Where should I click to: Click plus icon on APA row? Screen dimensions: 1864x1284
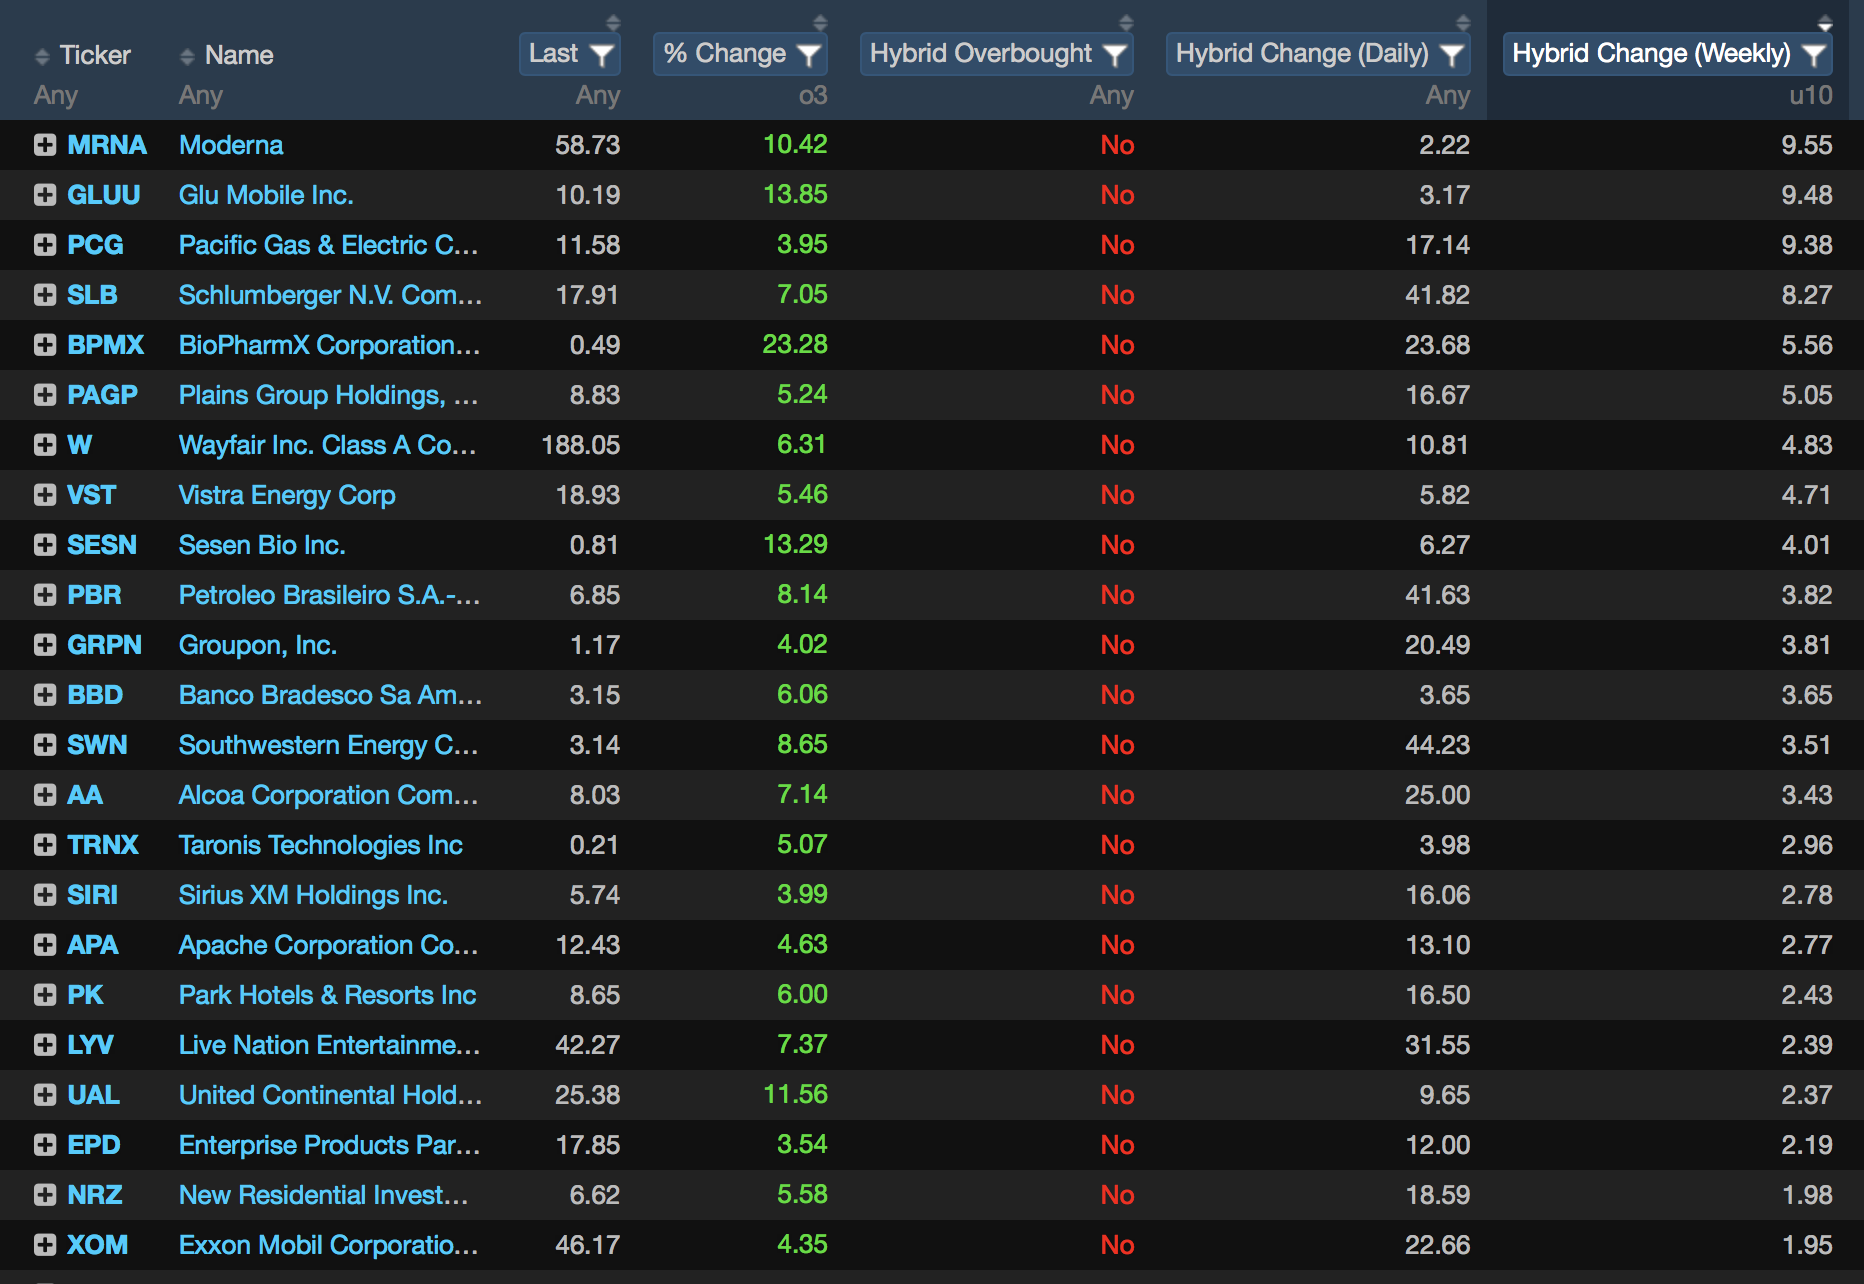[x=44, y=945]
